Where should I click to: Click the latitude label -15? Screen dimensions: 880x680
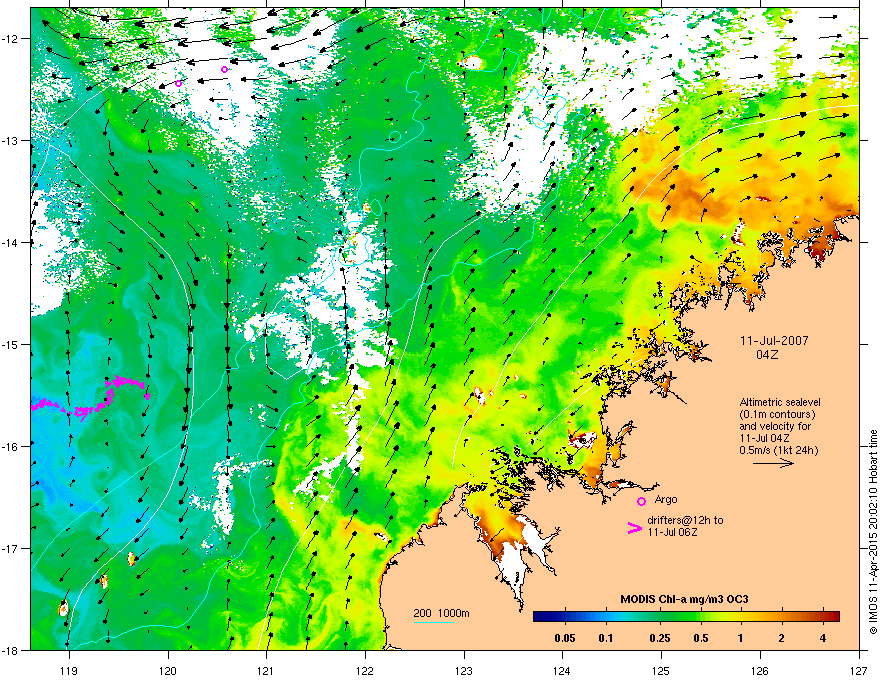[x=8, y=344]
